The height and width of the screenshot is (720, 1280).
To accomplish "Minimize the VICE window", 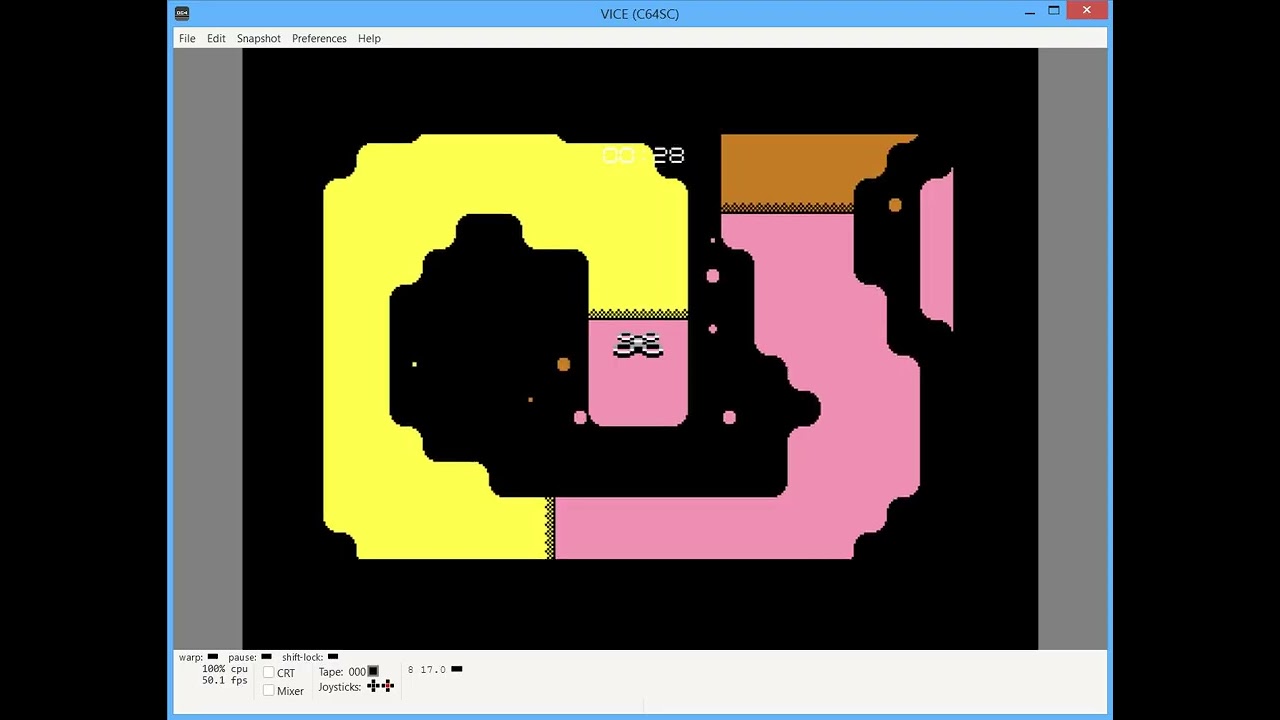I will pos(1030,12).
